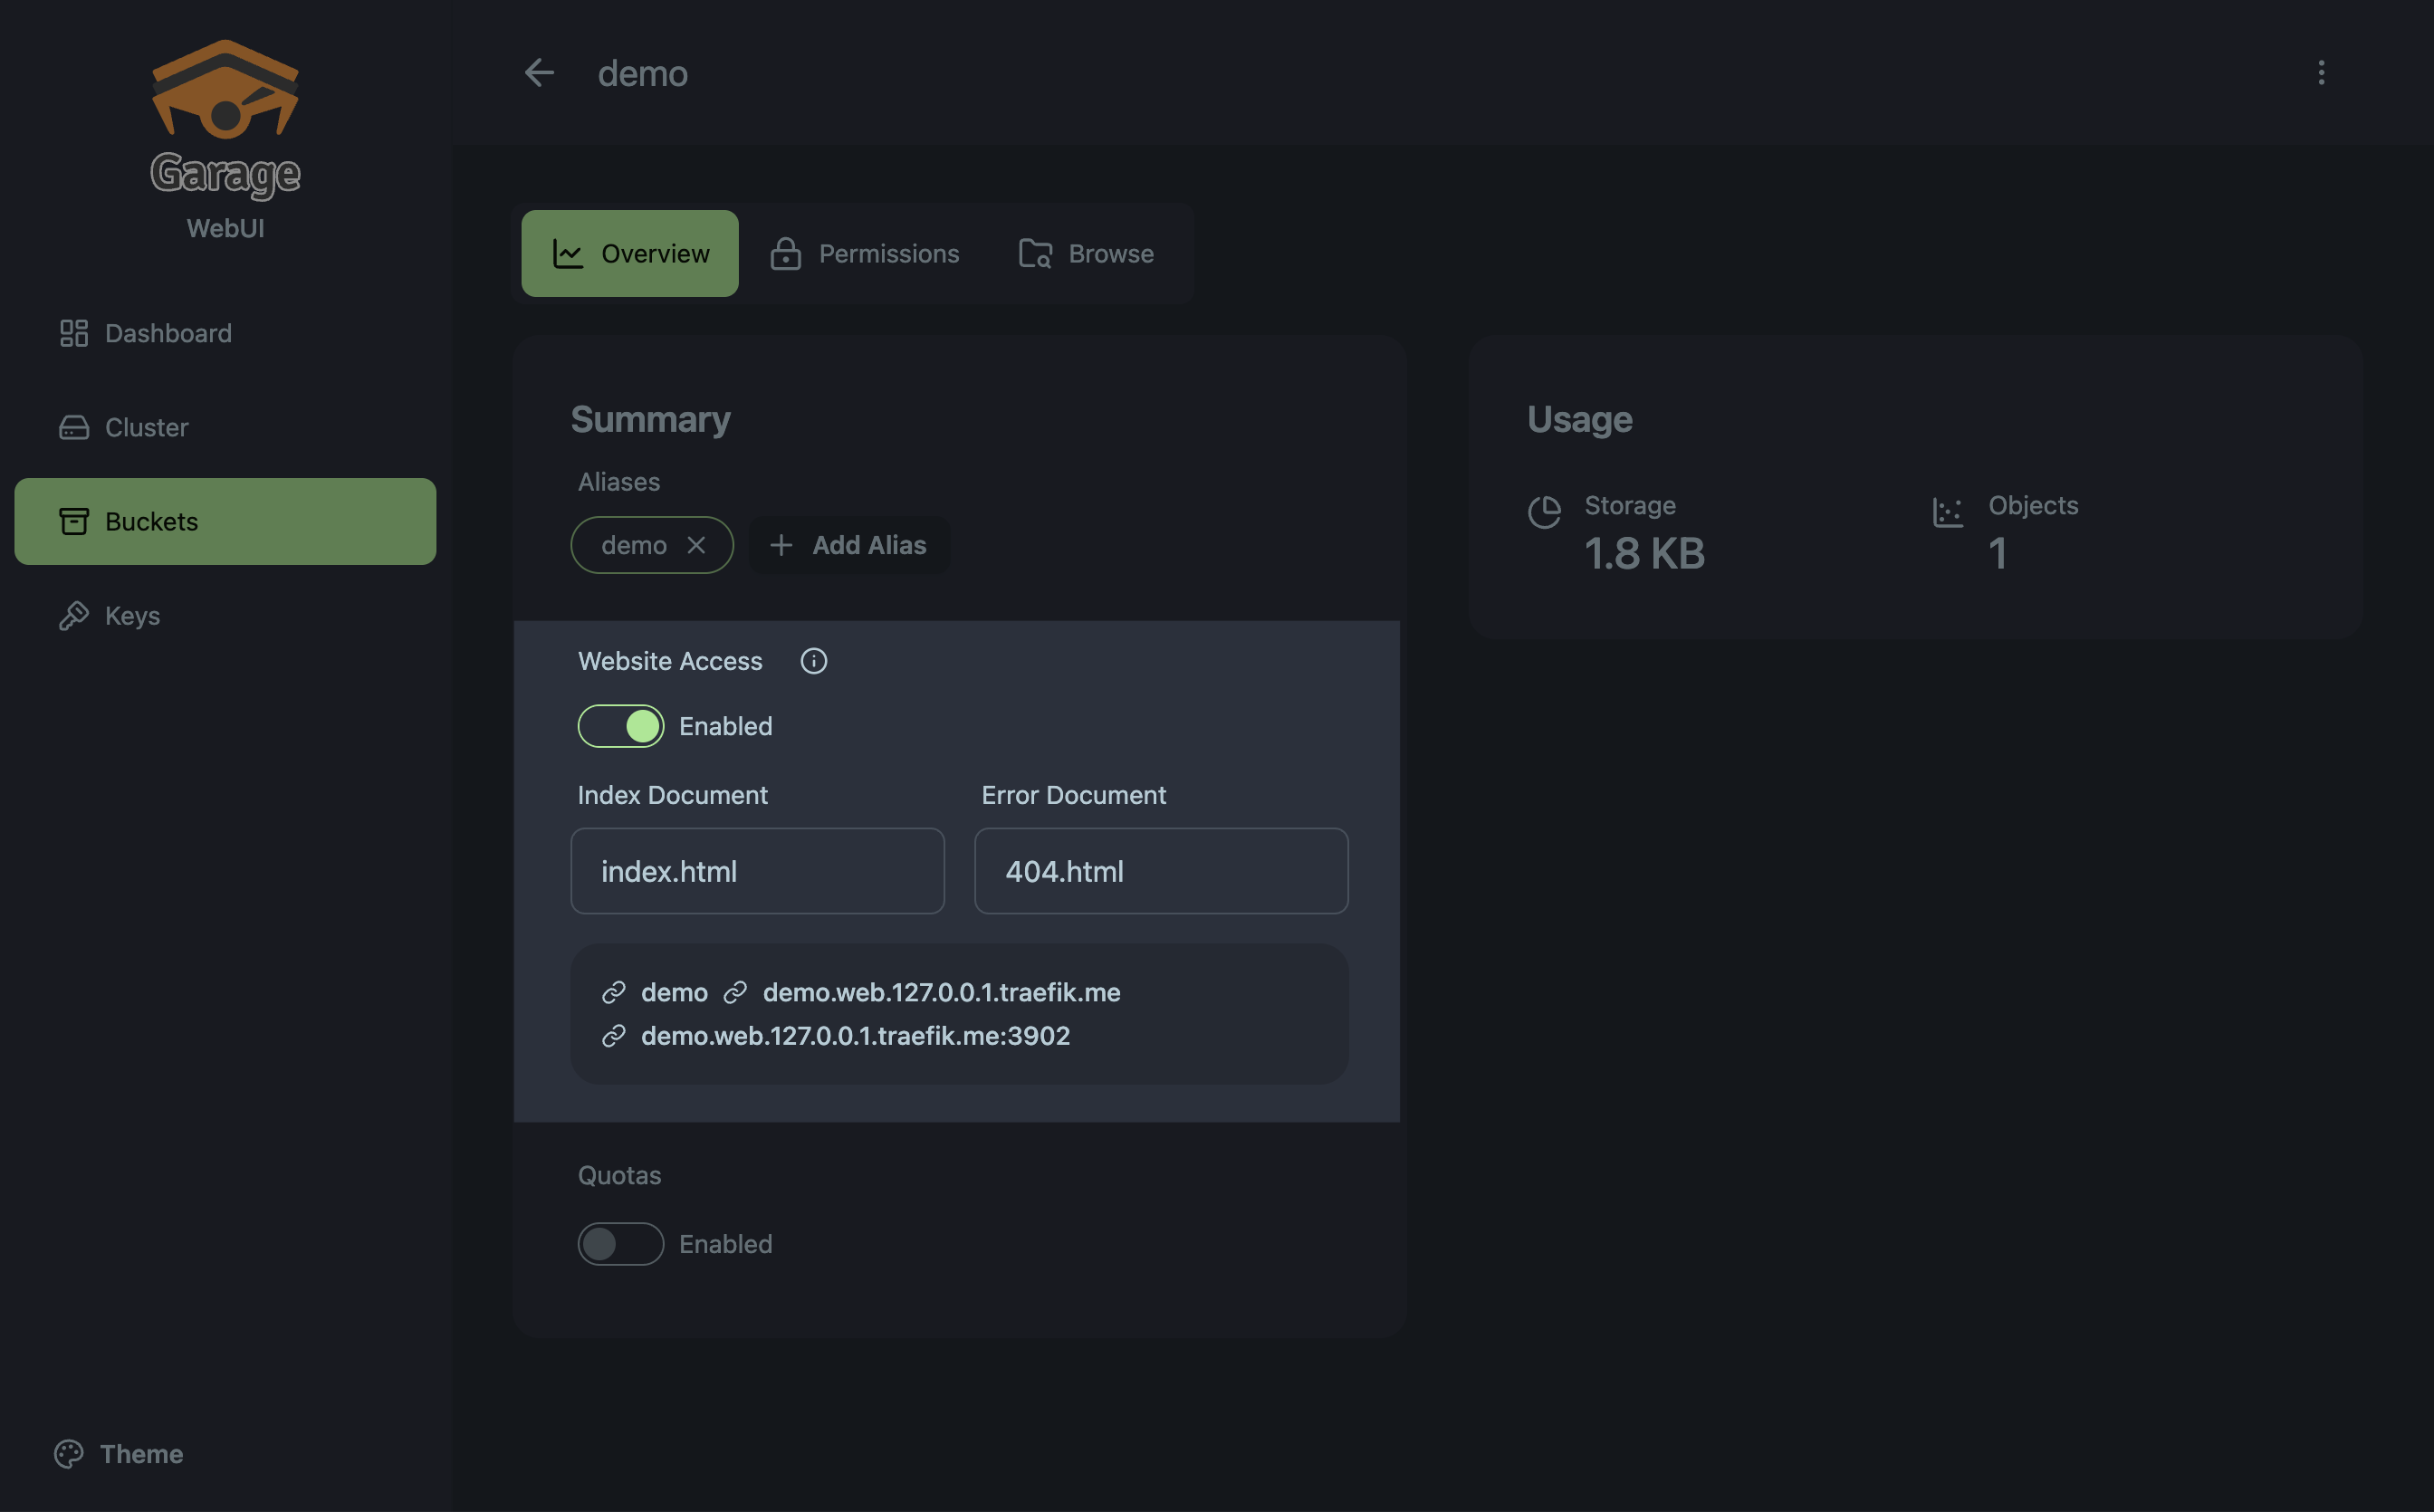Click the Keys sidebar icon
Image resolution: width=2434 pixels, height=1512 pixels.
(74, 616)
